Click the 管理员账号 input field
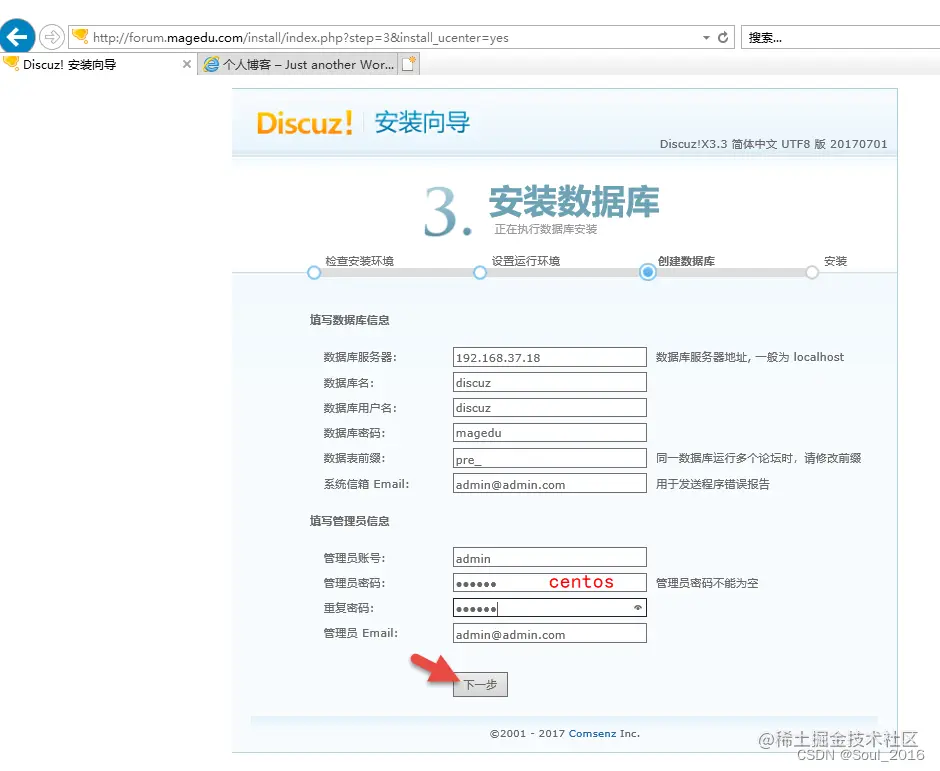The image size is (940, 771). pos(550,557)
